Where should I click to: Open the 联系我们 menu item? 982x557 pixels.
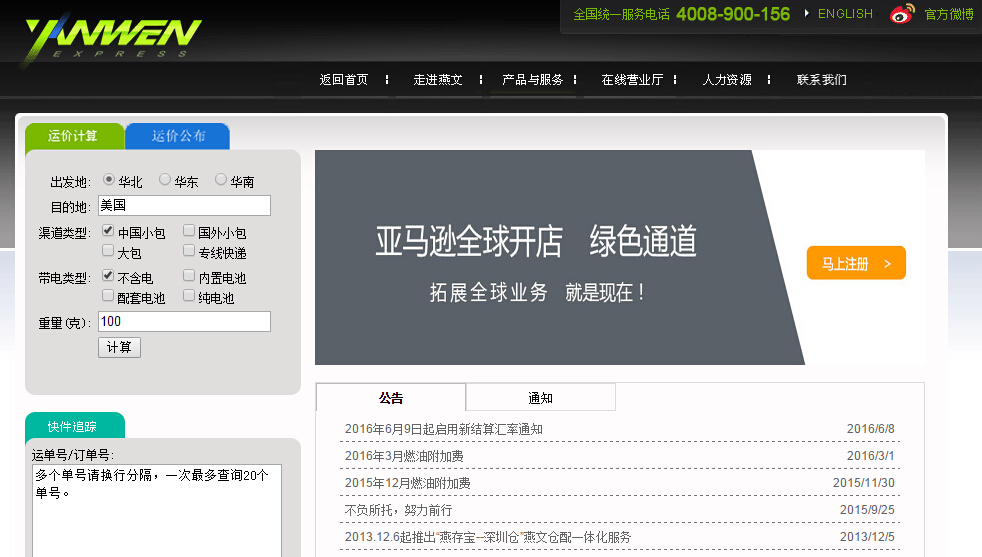pos(821,80)
